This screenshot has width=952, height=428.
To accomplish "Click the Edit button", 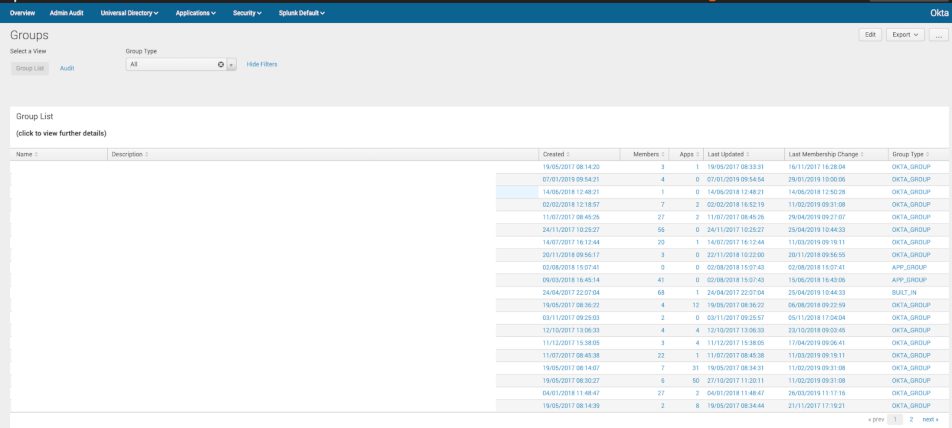I will pos(870,34).
